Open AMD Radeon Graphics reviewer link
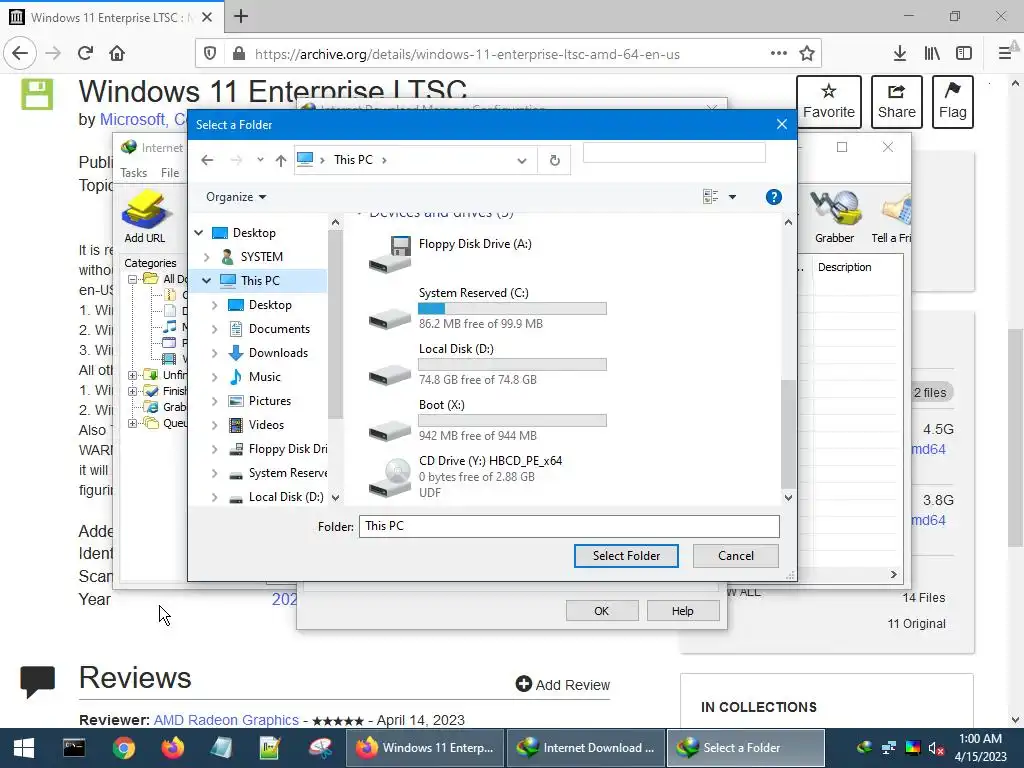Viewport: 1024px width, 768px height. (226, 720)
